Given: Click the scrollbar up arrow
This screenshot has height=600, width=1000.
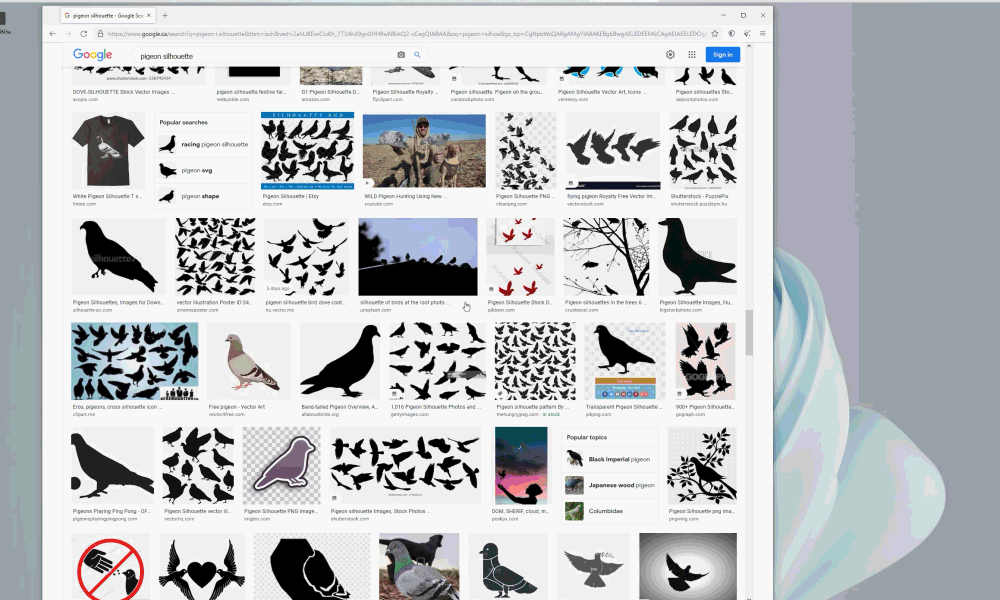Looking at the screenshot, I should click(749, 46).
